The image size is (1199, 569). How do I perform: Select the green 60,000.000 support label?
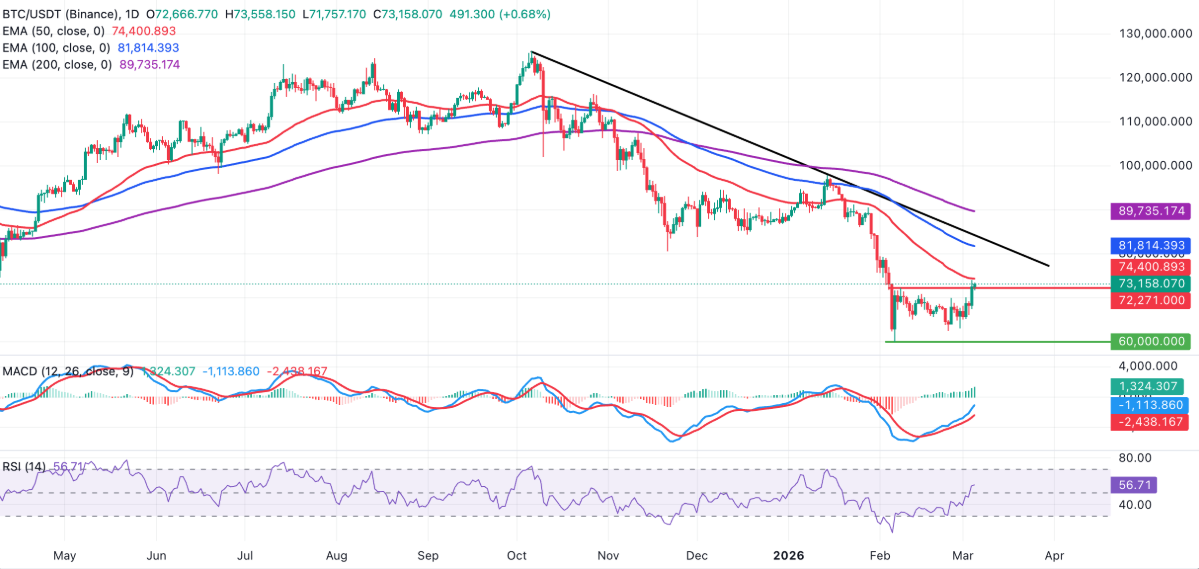point(1148,341)
